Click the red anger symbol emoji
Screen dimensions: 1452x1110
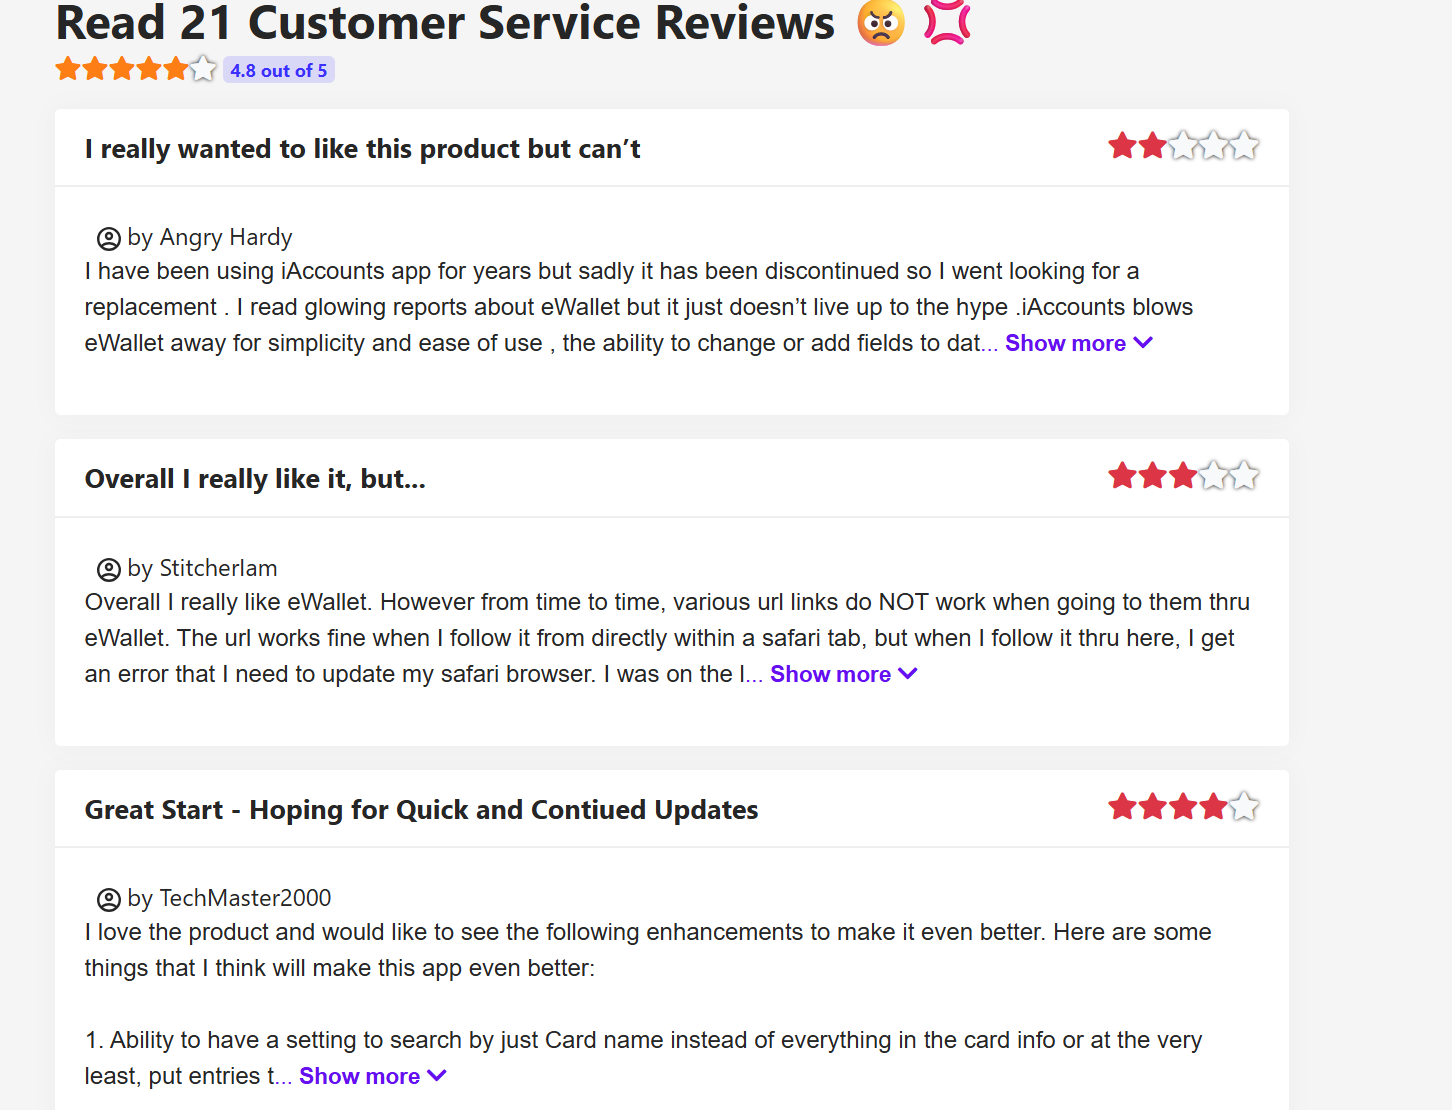pos(947,22)
